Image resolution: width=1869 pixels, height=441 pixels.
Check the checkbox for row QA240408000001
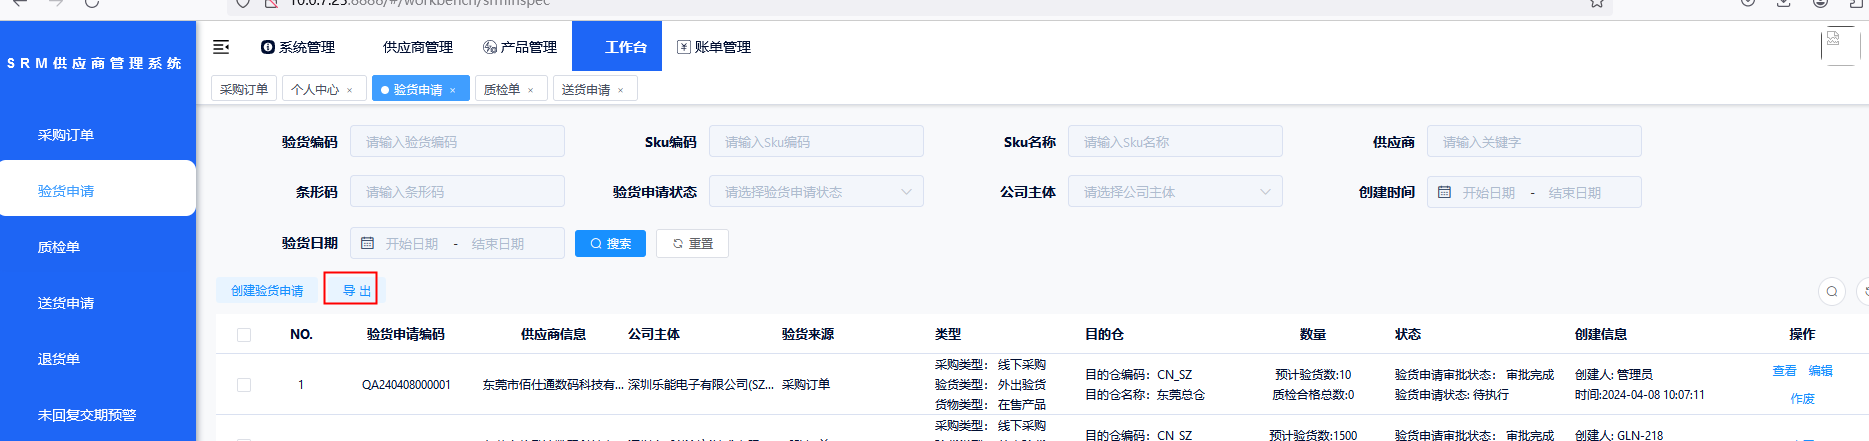[x=244, y=385]
